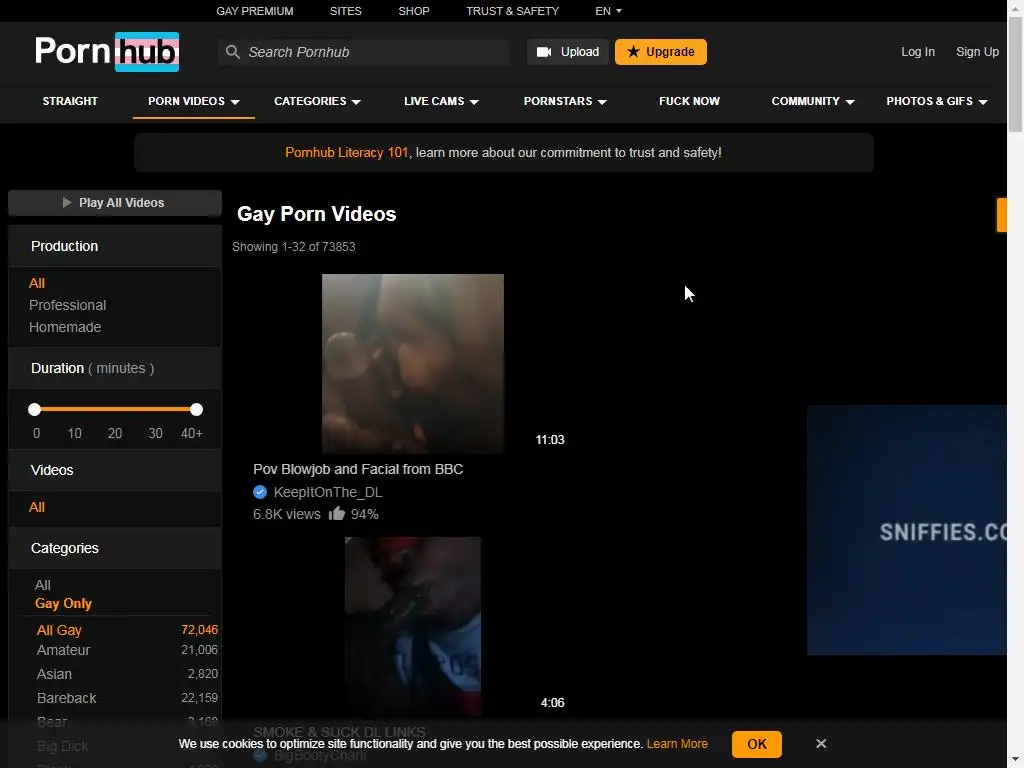
Task: Click Log In link
Action: (x=918, y=52)
